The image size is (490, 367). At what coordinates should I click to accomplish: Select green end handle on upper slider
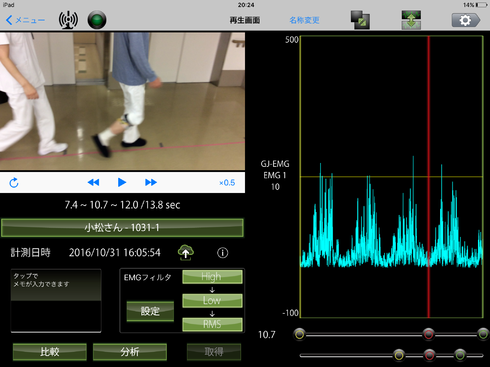click(483, 334)
